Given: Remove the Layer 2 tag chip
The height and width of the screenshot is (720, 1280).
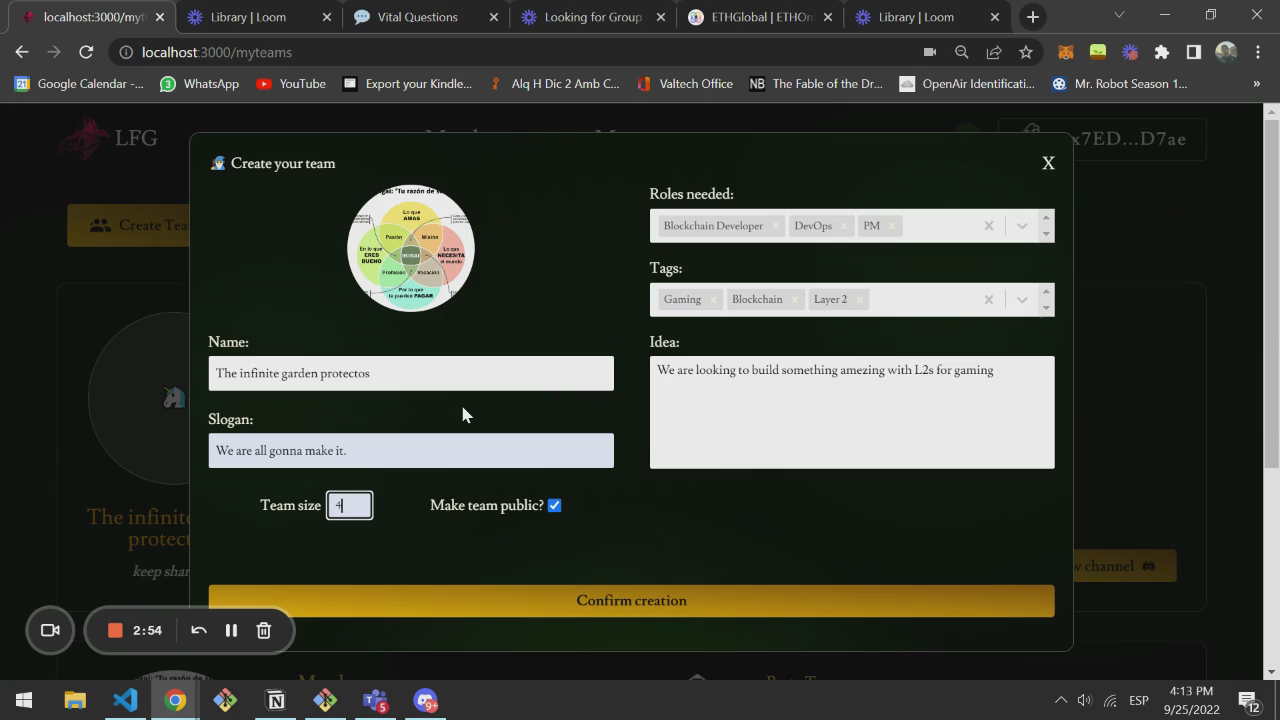Looking at the screenshot, I should (859, 299).
